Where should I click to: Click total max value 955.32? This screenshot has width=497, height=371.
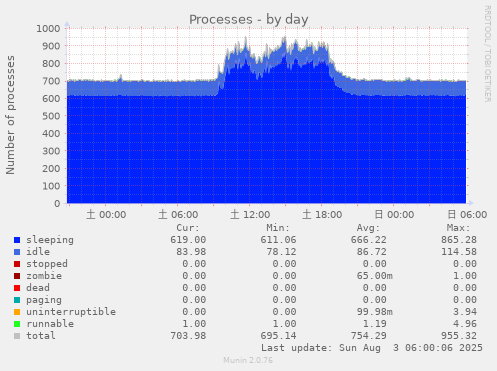(459, 336)
